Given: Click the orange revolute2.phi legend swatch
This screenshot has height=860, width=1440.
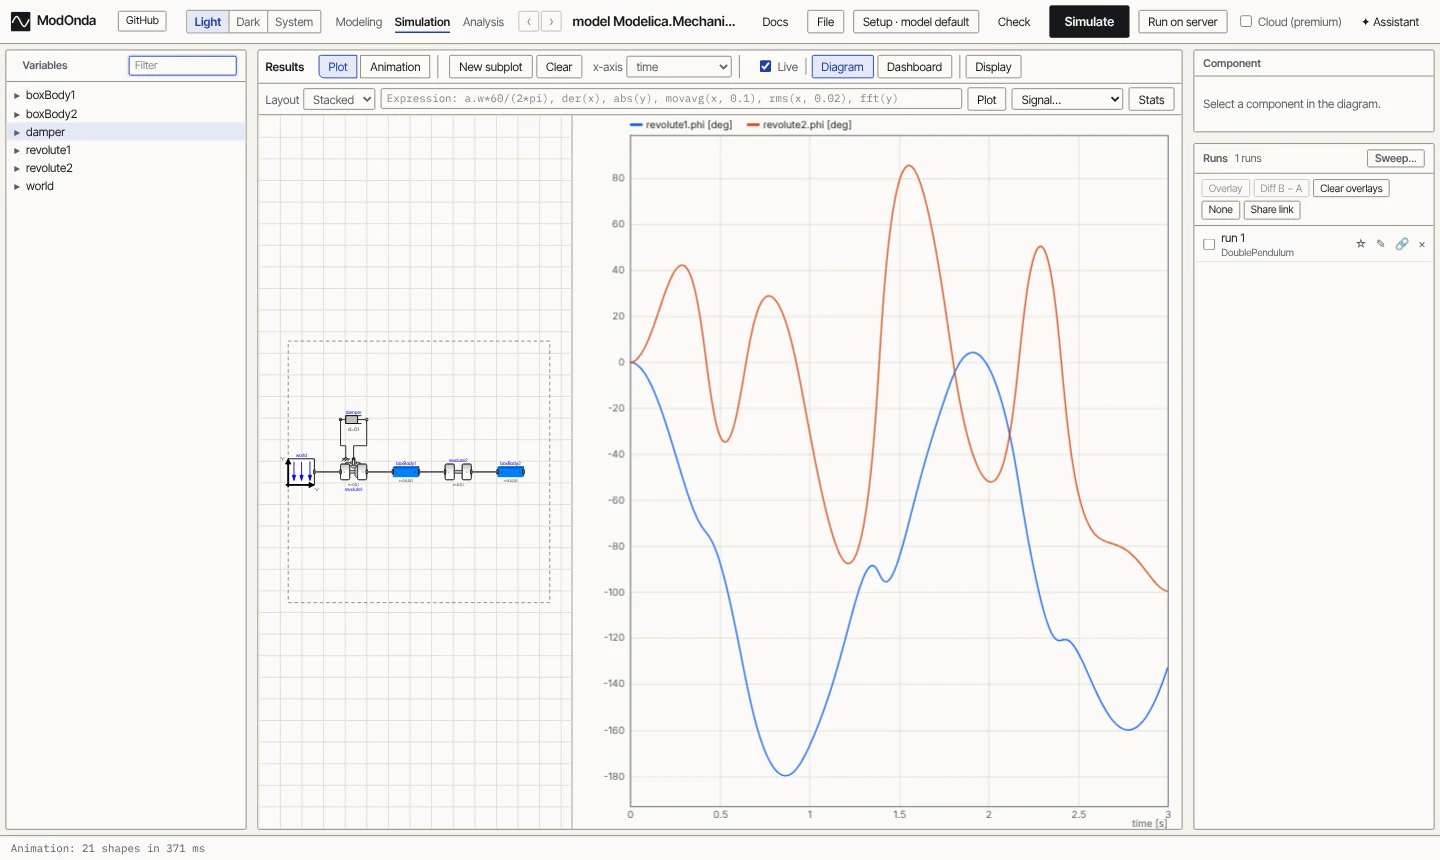Looking at the screenshot, I should click(753, 125).
